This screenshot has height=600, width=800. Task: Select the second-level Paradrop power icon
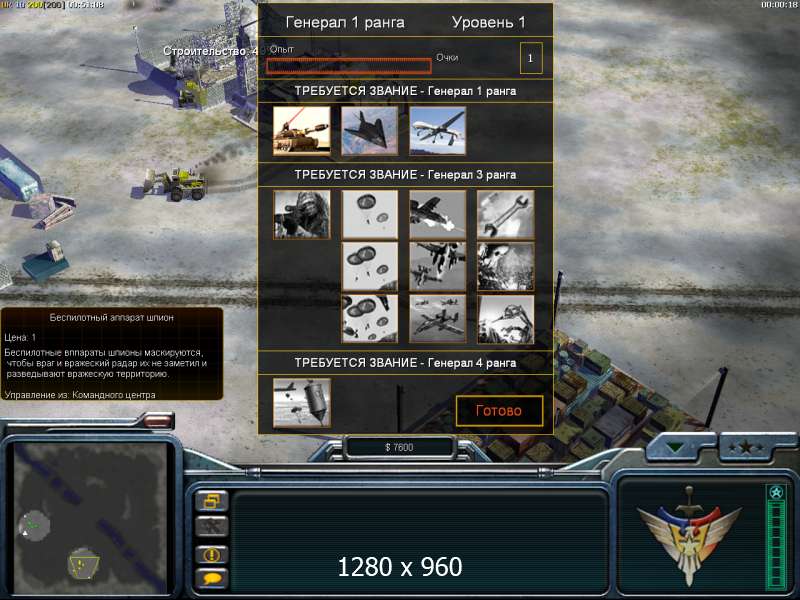[x=370, y=267]
